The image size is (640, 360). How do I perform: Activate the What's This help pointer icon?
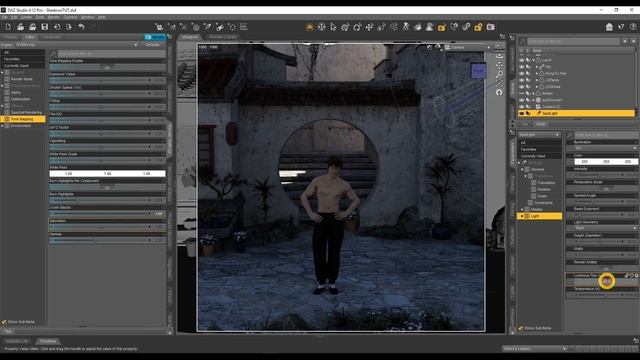coord(621,27)
